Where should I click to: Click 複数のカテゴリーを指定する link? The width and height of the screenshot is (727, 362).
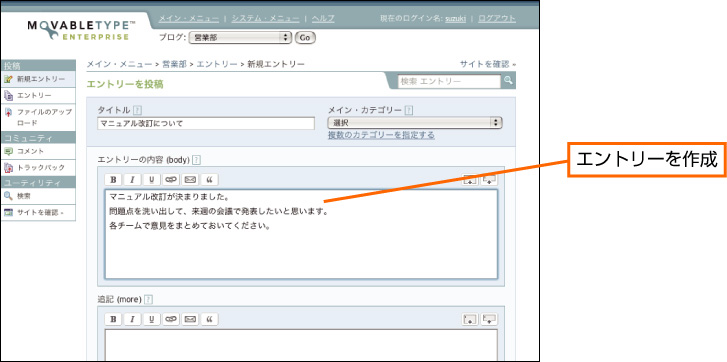381,135
